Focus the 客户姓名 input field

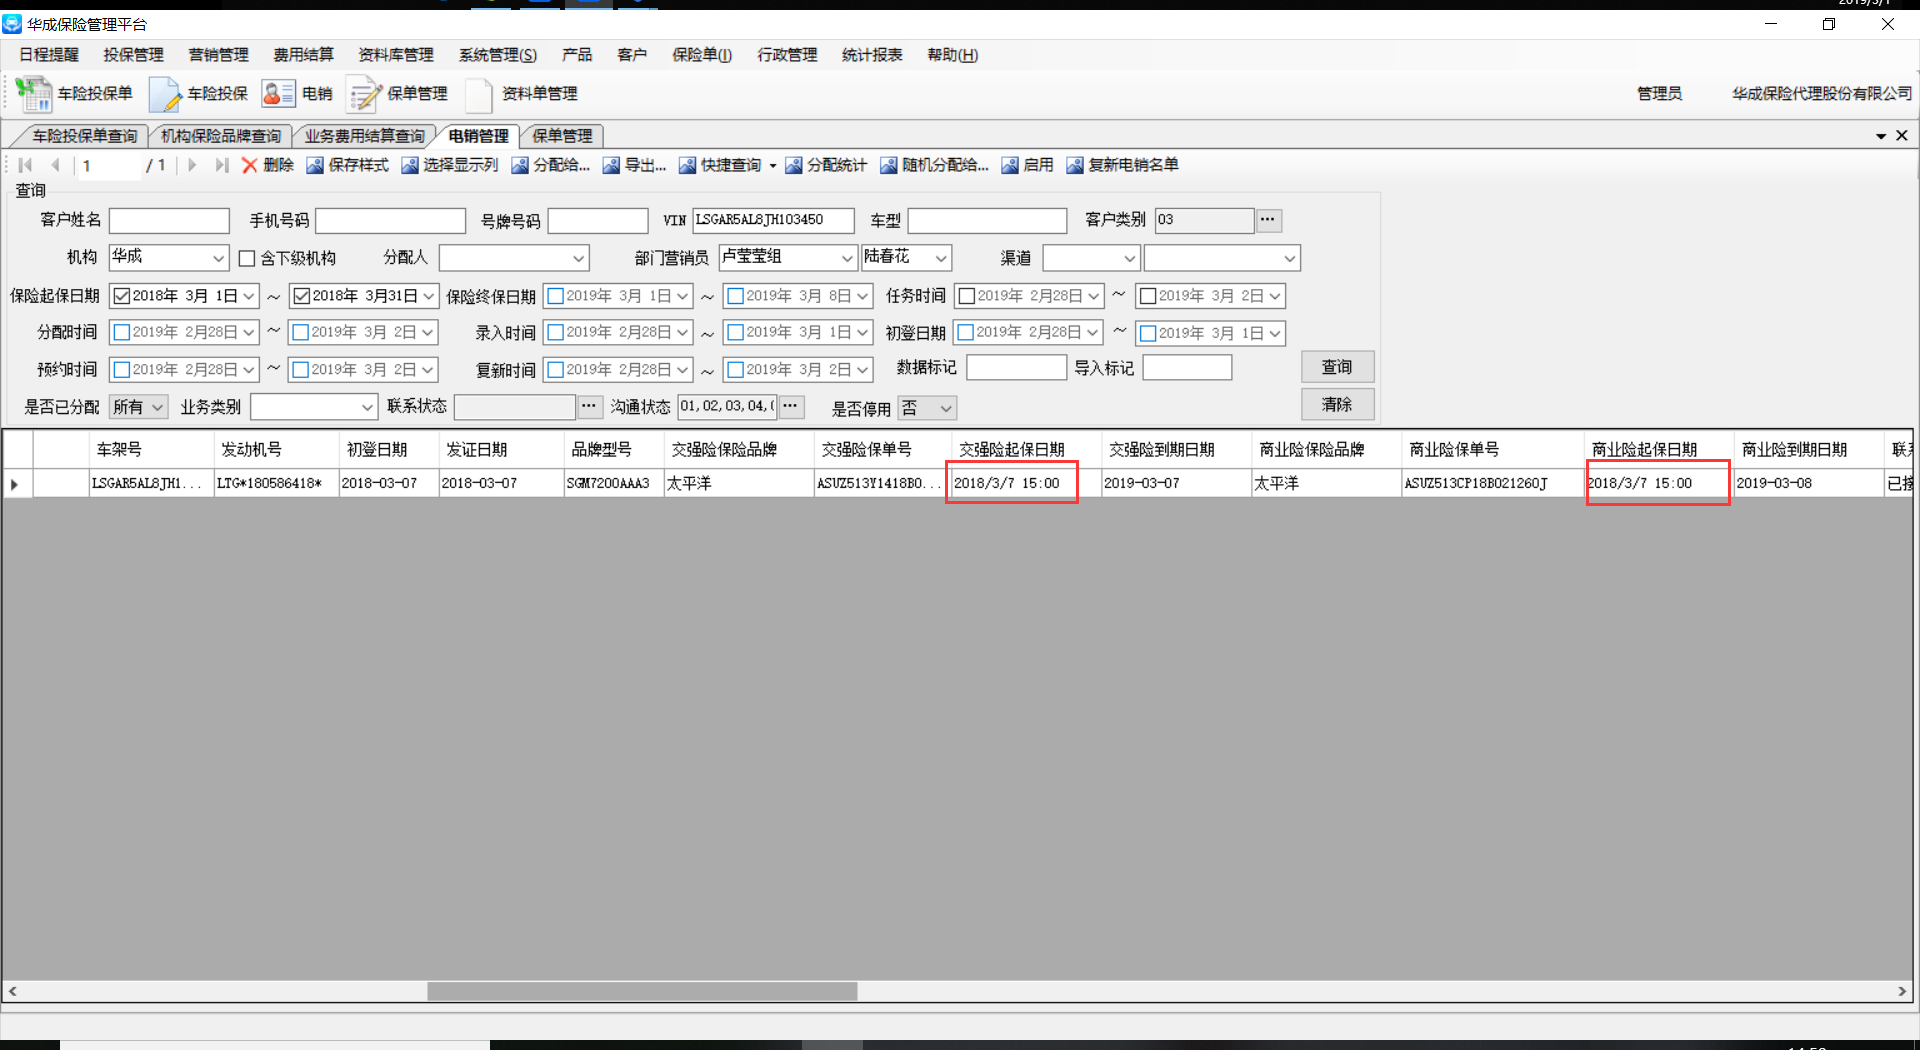tap(170, 220)
